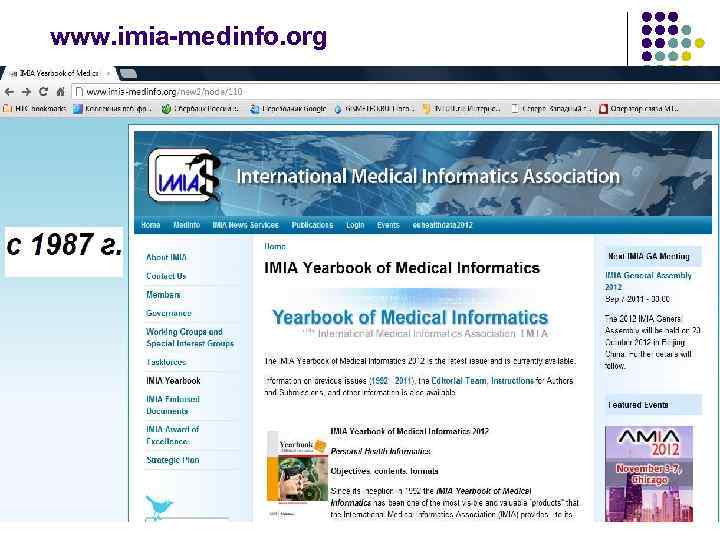Open a new tab next to IMIA Yearbook tab
This screenshot has height=540, width=720.
pyautogui.click(x=128, y=73)
